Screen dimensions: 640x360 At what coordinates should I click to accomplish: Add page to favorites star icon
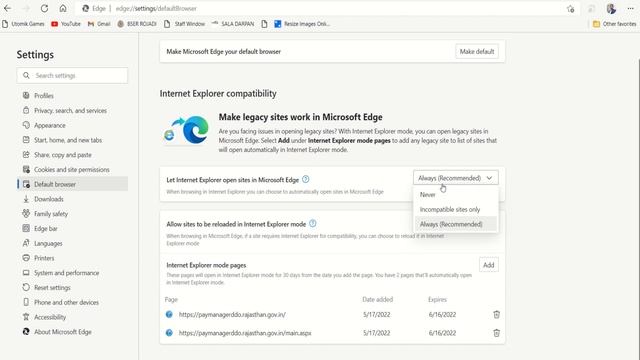[570, 9]
